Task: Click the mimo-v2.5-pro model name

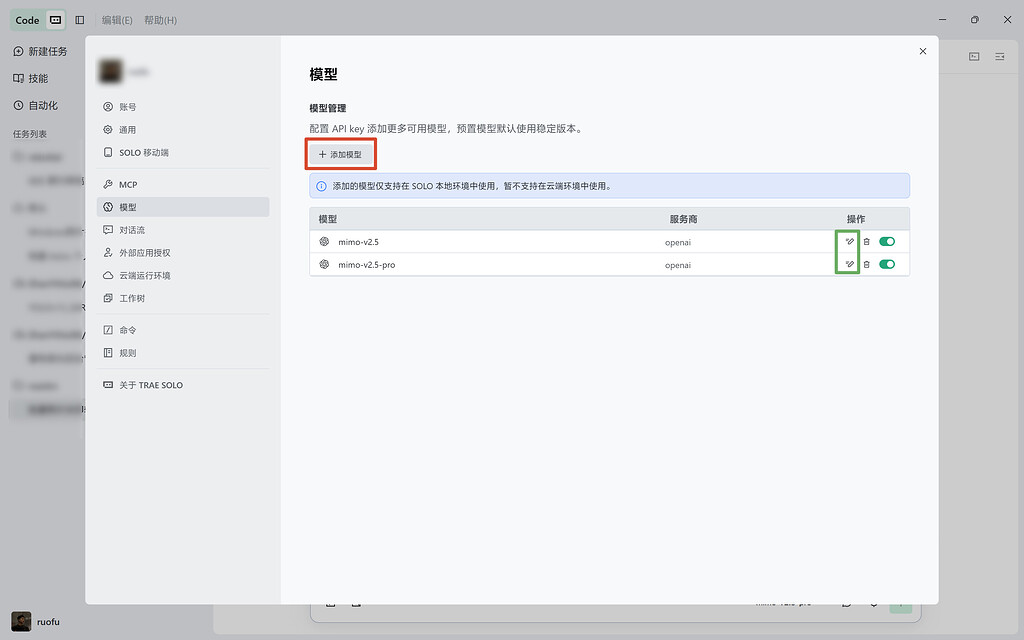Action: (366, 265)
